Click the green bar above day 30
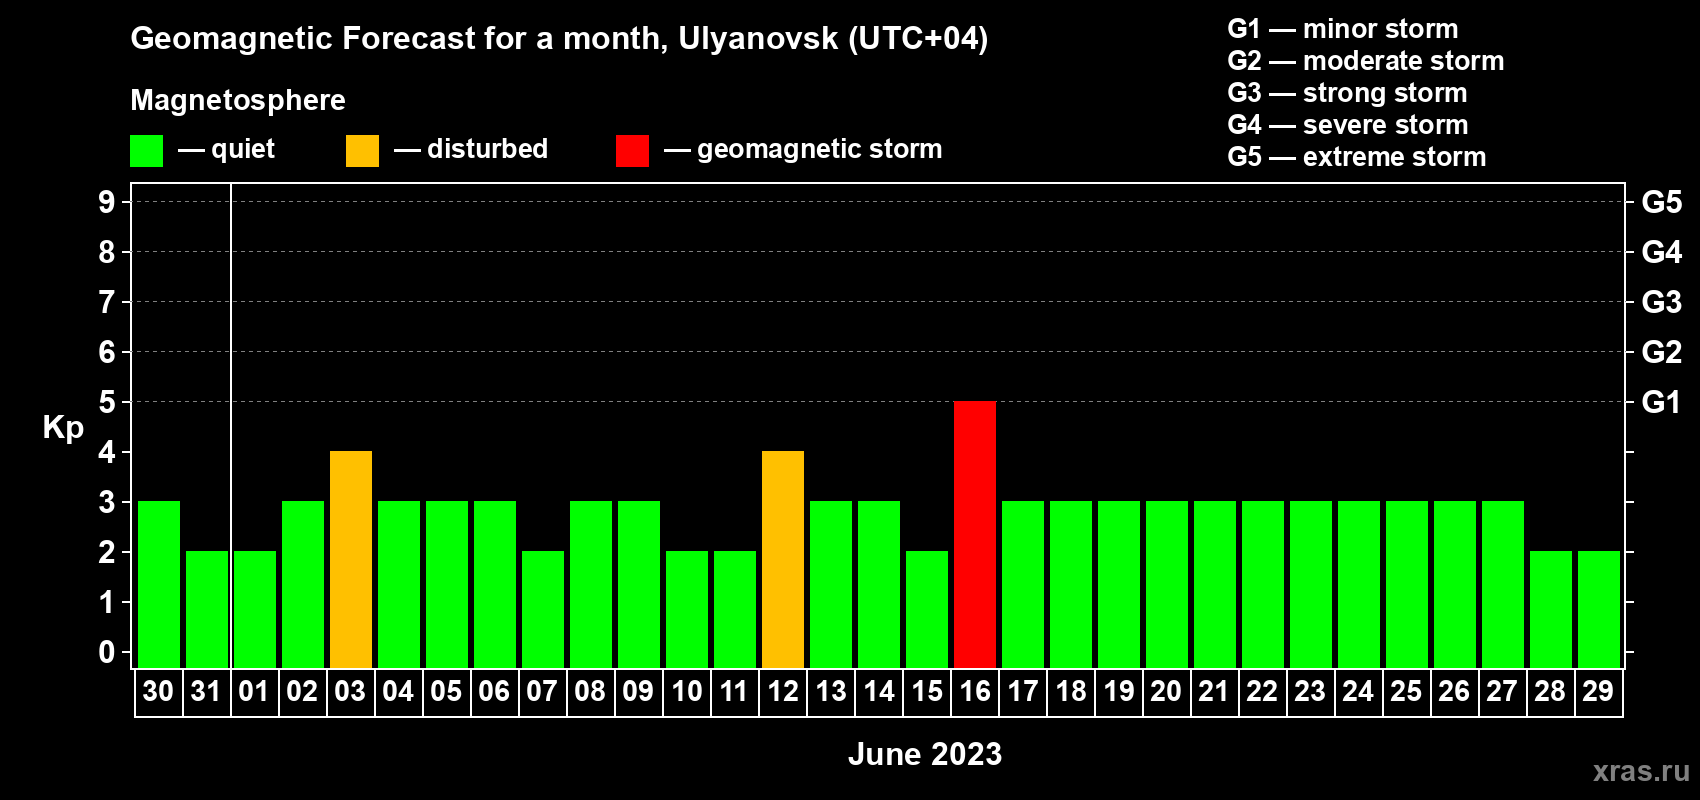Image resolution: width=1700 pixels, height=800 pixels. (x=159, y=584)
